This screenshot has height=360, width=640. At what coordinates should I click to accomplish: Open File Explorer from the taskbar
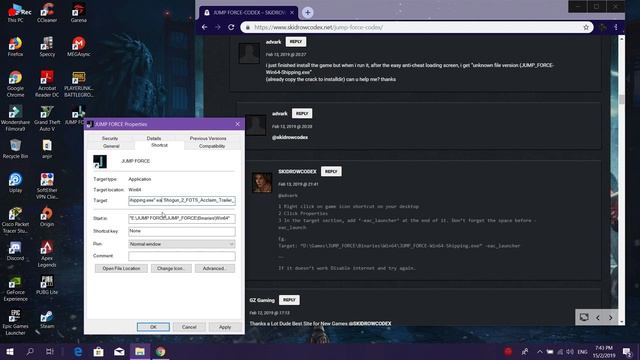(140, 351)
